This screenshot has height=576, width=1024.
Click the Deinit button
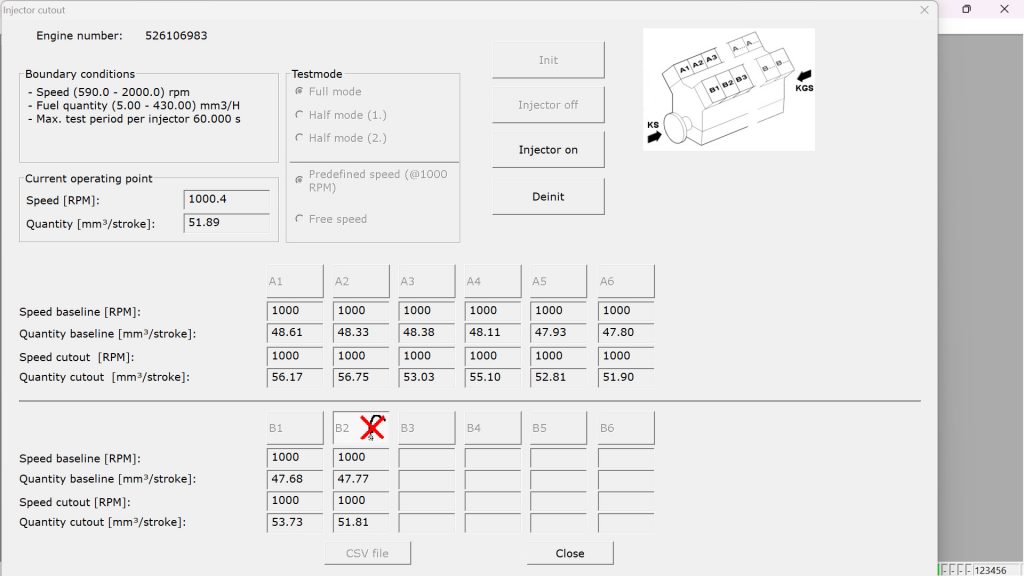[548, 197]
